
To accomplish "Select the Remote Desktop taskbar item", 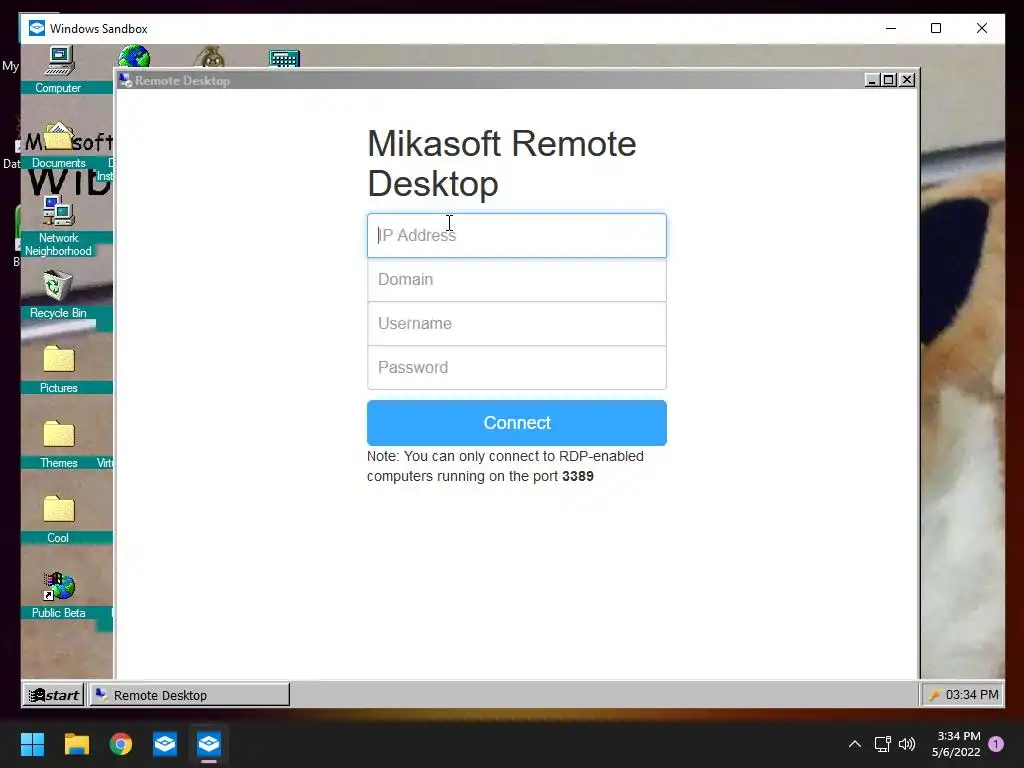I will (x=189, y=695).
